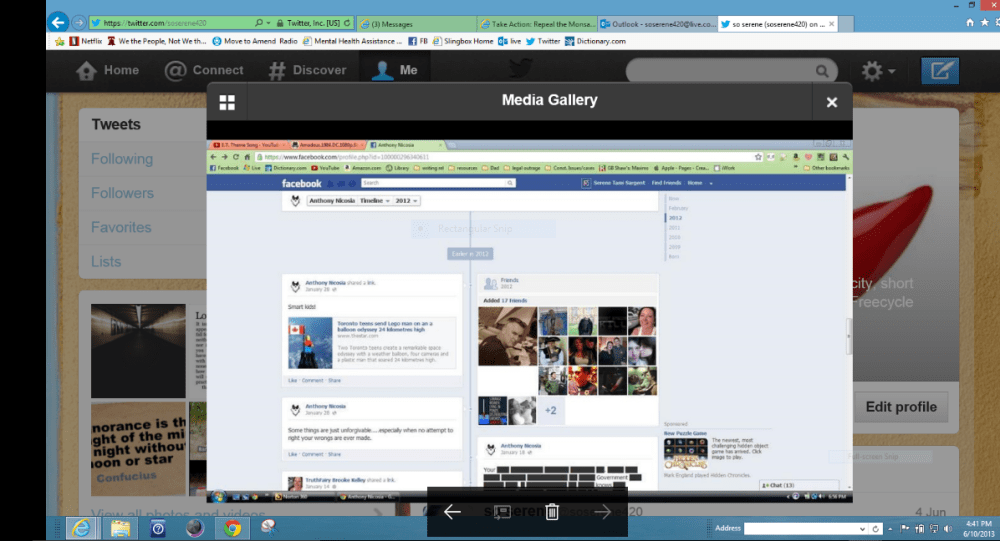Click the Twitter search input field
The width and height of the screenshot is (1000, 541).
point(720,71)
